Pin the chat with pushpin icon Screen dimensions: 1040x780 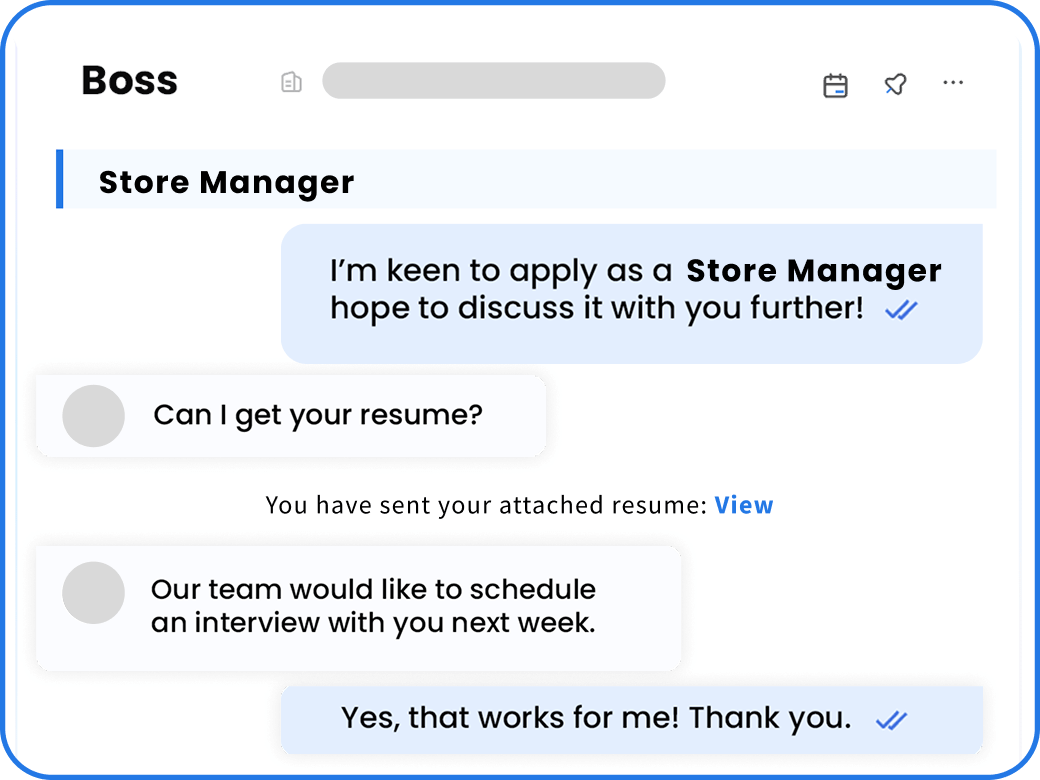pyautogui.click(x=895, y=84)
